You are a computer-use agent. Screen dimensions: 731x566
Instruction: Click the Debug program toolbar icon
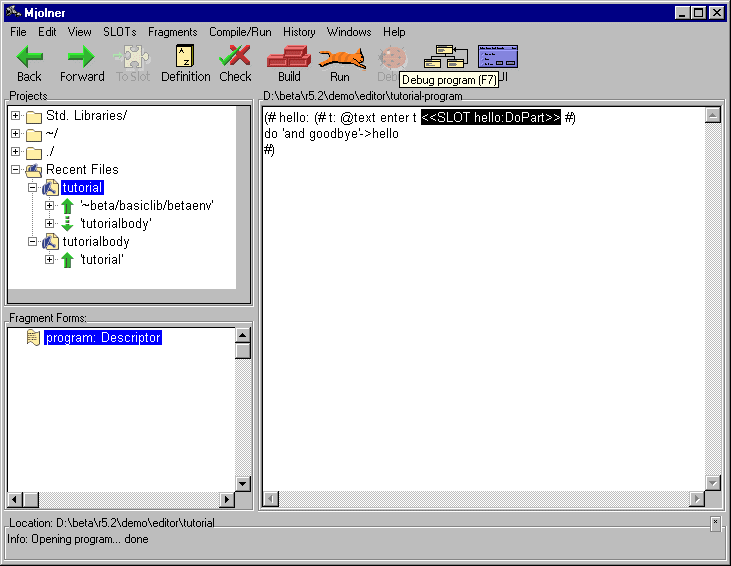point(392,57)
